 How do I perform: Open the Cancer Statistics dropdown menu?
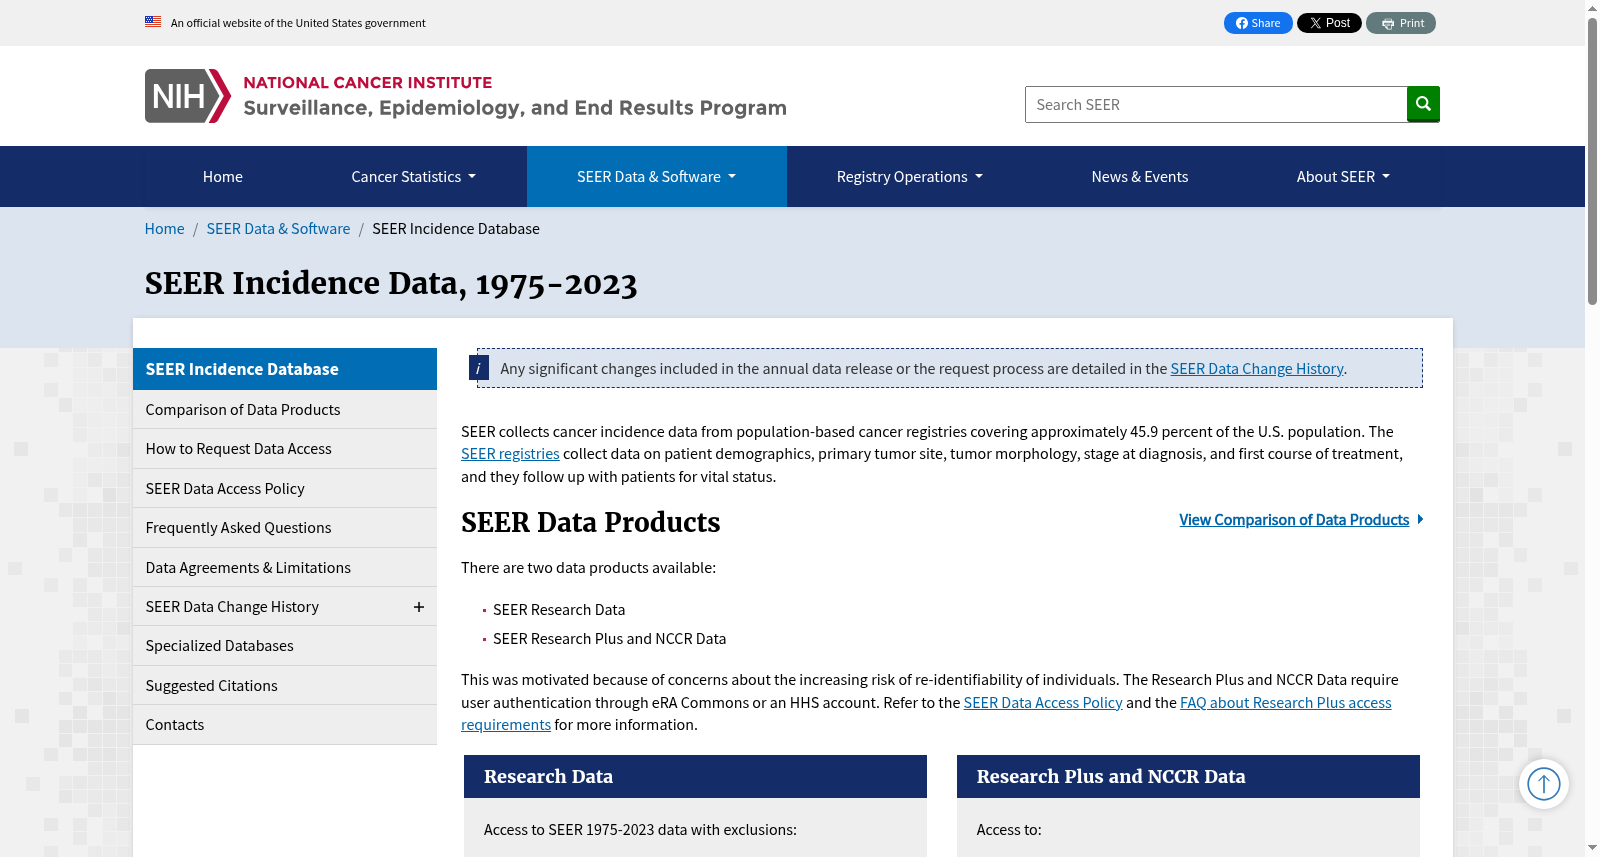(x=413, y=177)
